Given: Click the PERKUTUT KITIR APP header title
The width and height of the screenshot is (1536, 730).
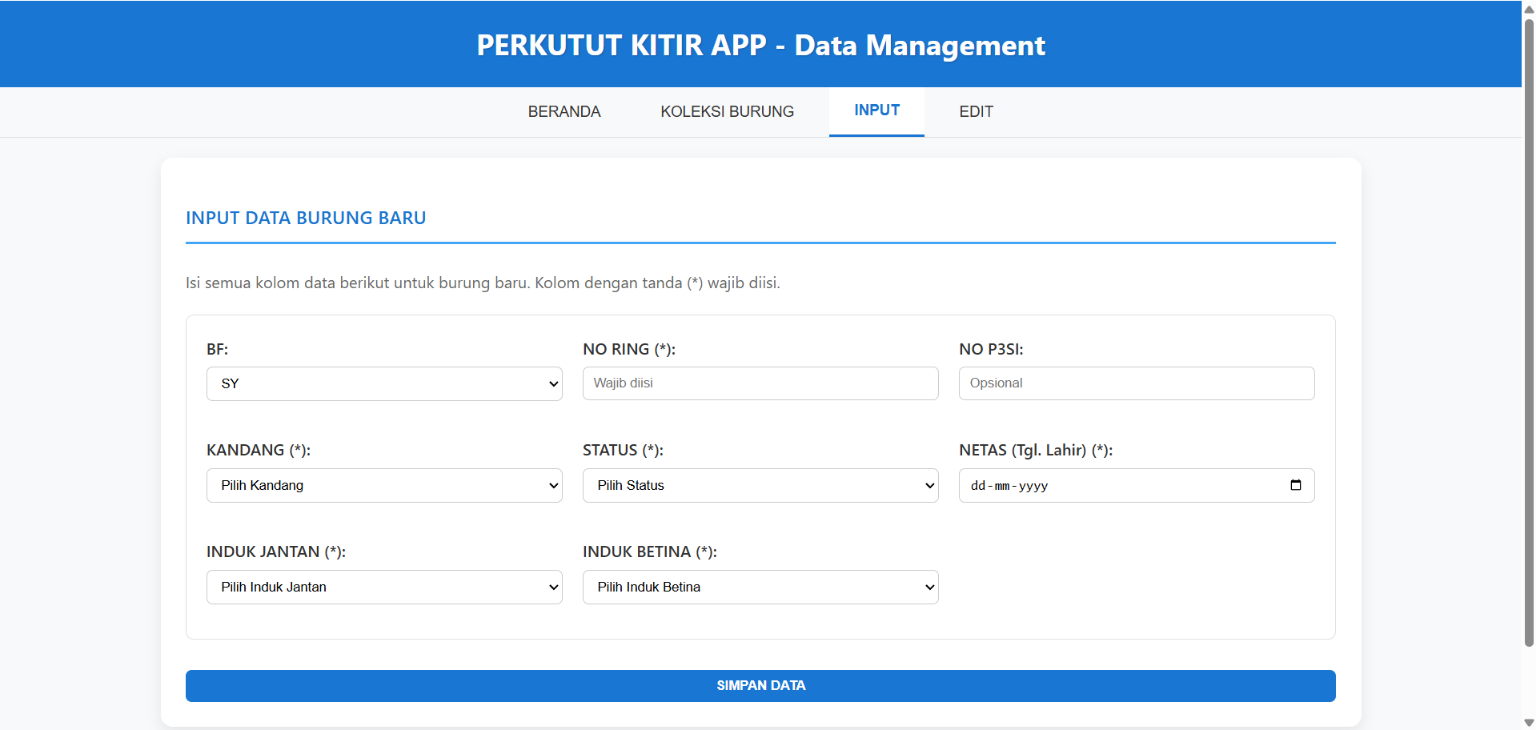Looking at the screenshot, I should click(761, 45).
